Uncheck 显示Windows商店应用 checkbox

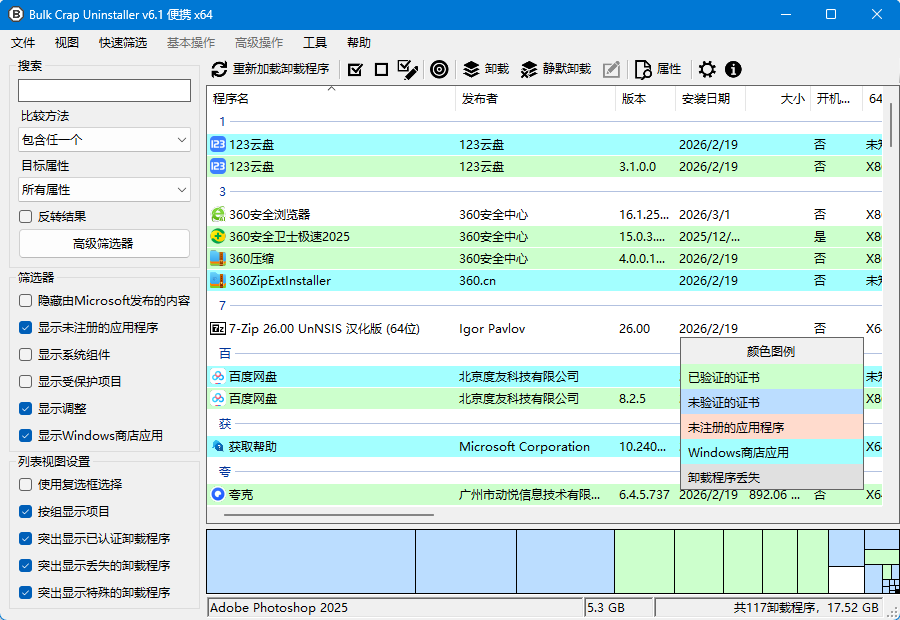click(x=26, y=436)
